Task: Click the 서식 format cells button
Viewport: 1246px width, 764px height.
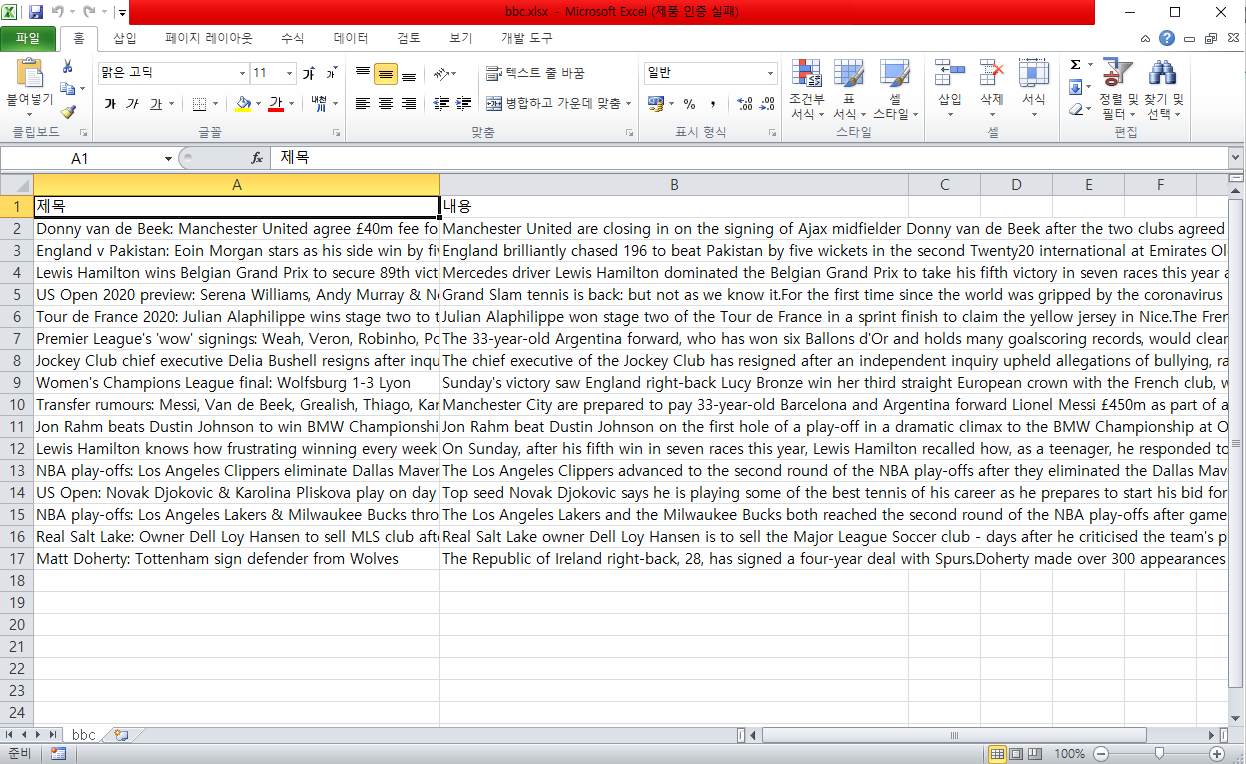Action: (x=1033, y=89)
